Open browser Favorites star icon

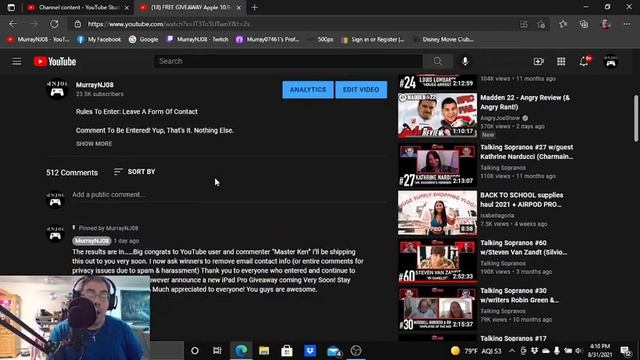click(563, 24)
